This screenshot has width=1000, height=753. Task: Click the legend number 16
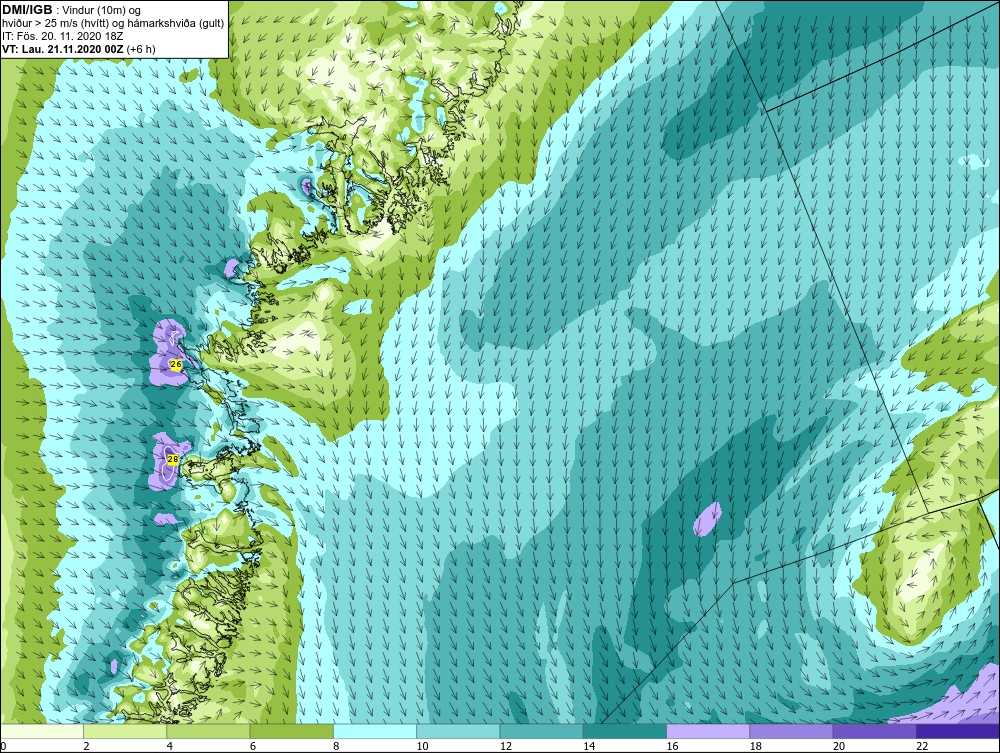[672, 746]
